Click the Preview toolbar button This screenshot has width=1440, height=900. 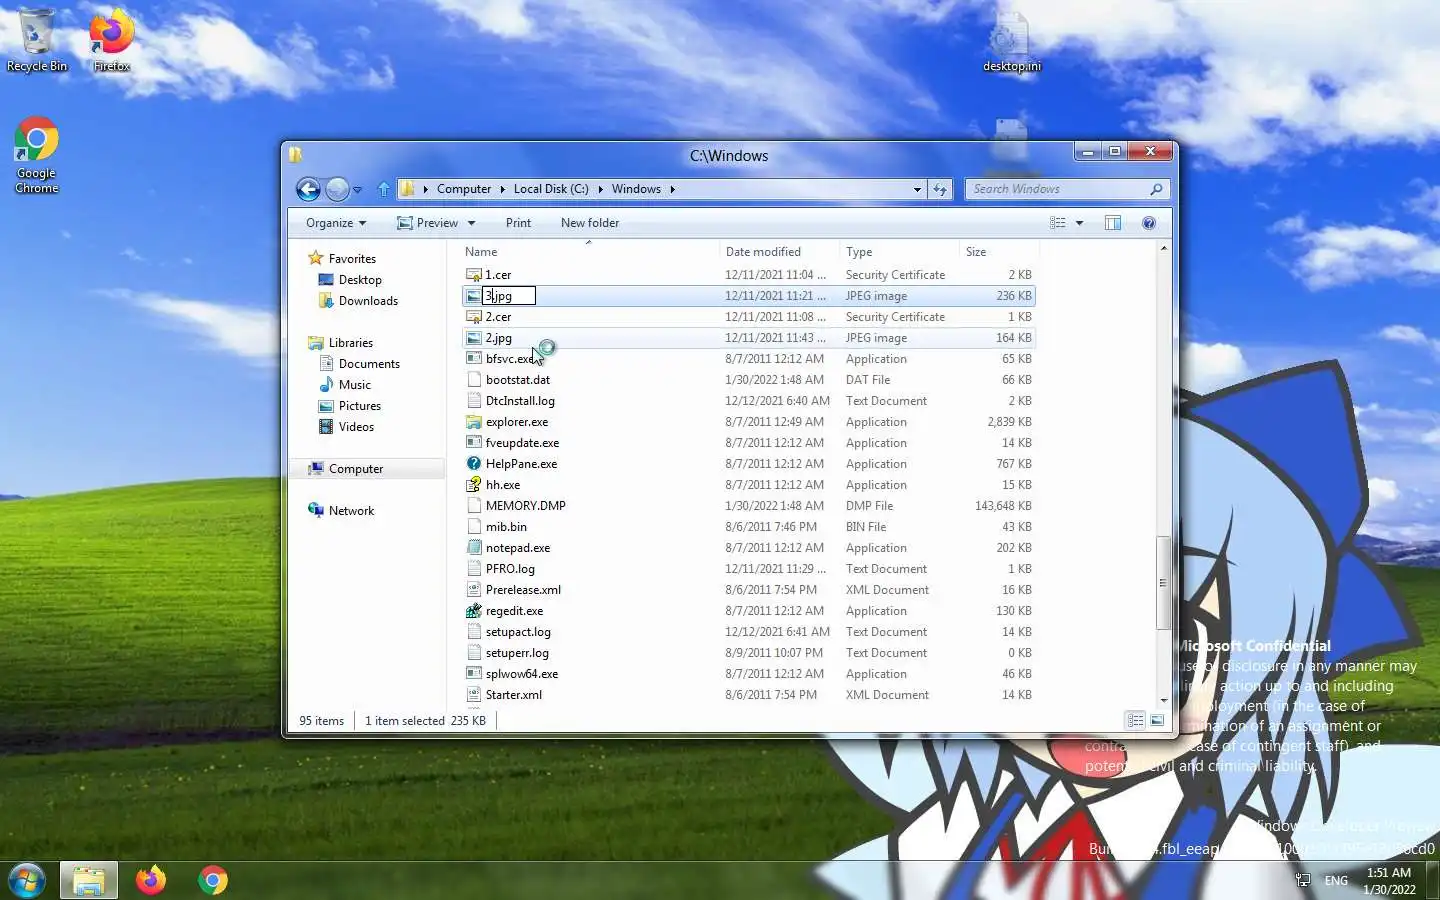click(427, 223)
